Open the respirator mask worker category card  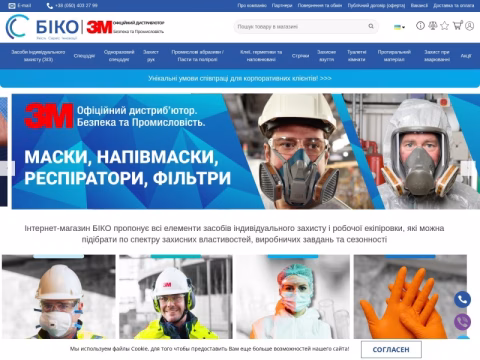(59, 297)
